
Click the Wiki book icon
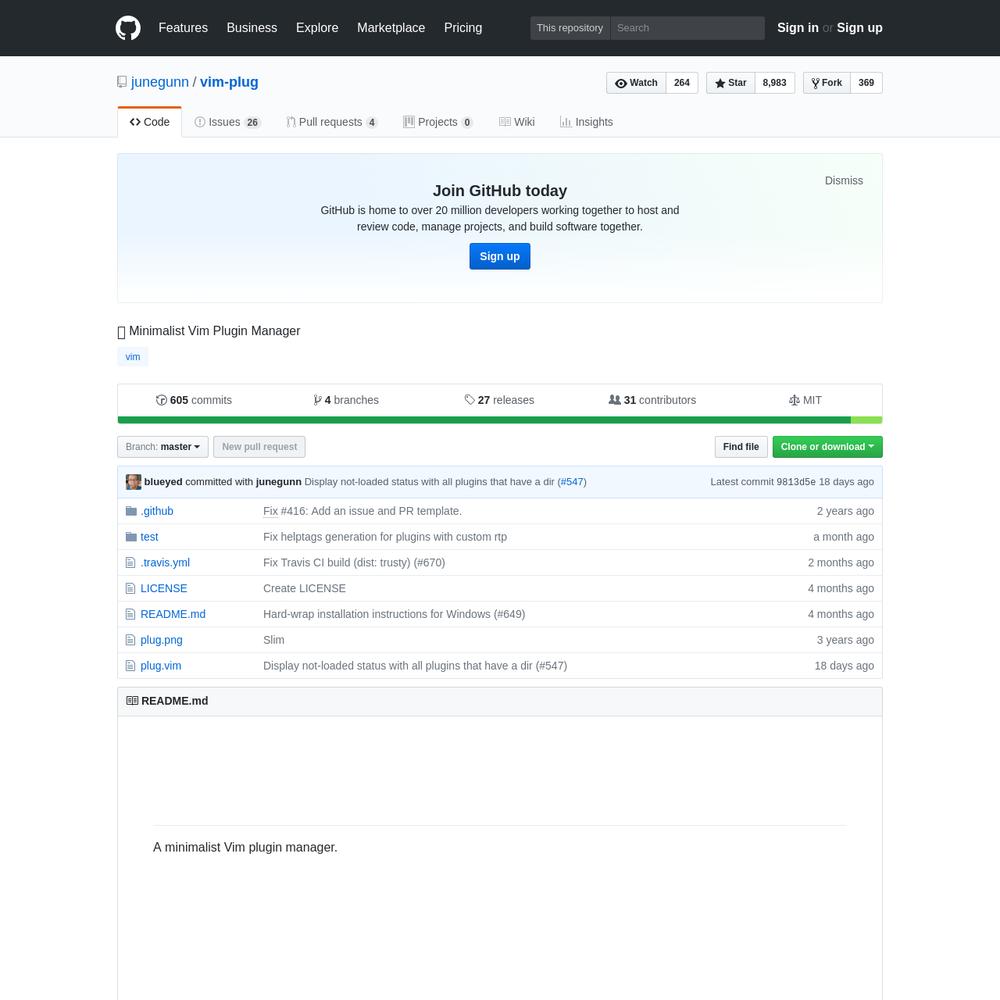click(x=504, y=122)
